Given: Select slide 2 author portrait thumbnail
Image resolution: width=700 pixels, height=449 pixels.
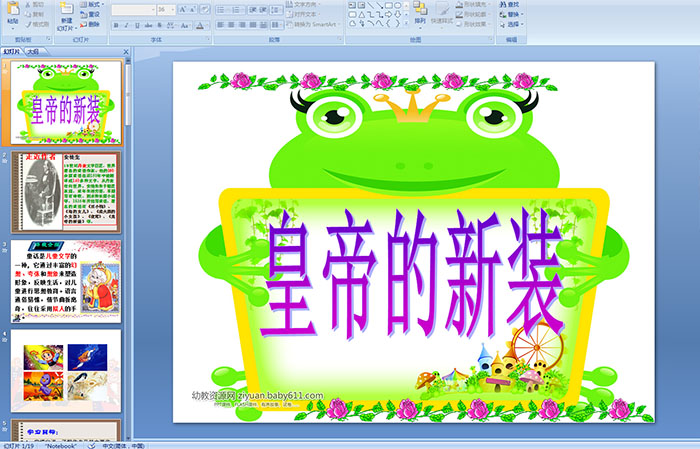Looking at the screenshot, I should coord(66,192).
